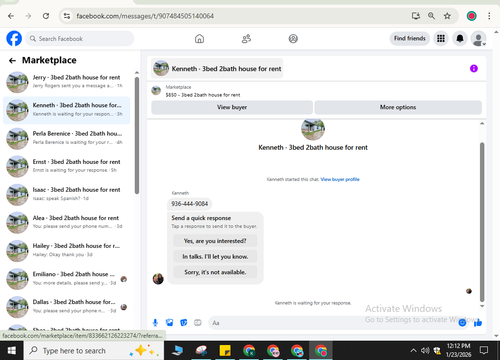
Task: Open the notifications bell
Action: (460, 39)
